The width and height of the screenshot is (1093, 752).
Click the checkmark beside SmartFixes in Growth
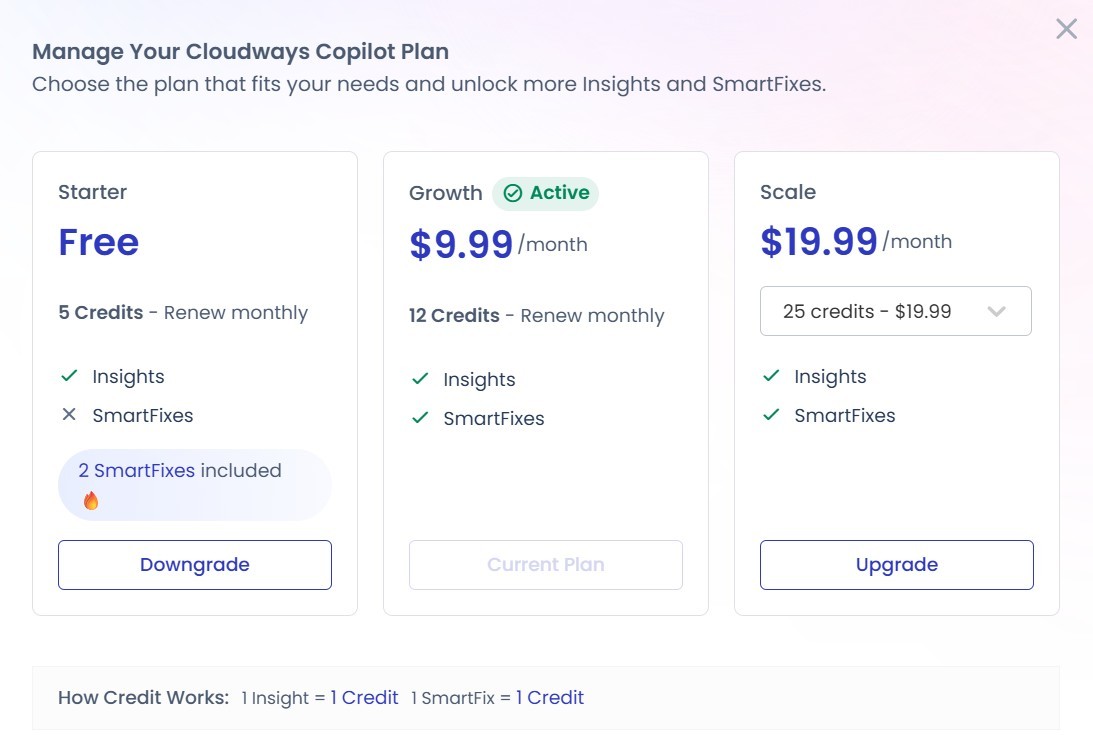click(419, 418)
